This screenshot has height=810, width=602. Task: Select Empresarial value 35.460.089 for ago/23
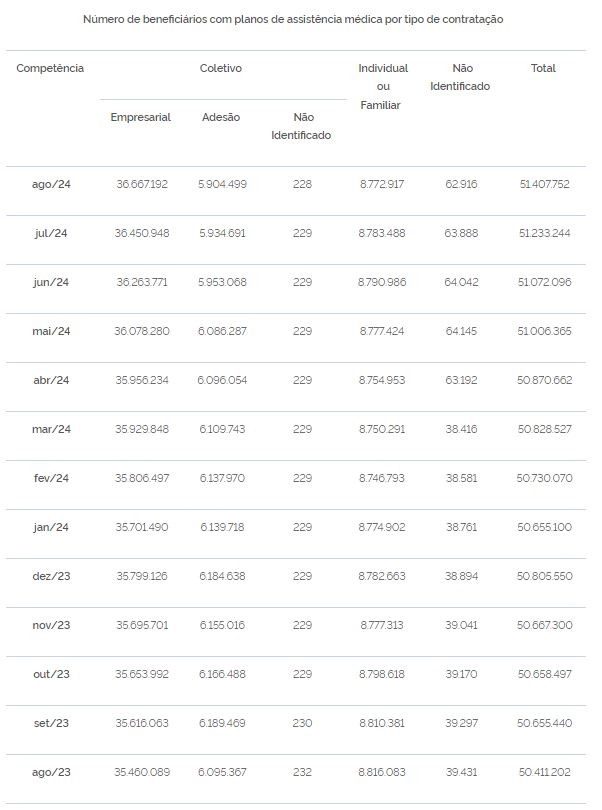(x=142, y=772)
